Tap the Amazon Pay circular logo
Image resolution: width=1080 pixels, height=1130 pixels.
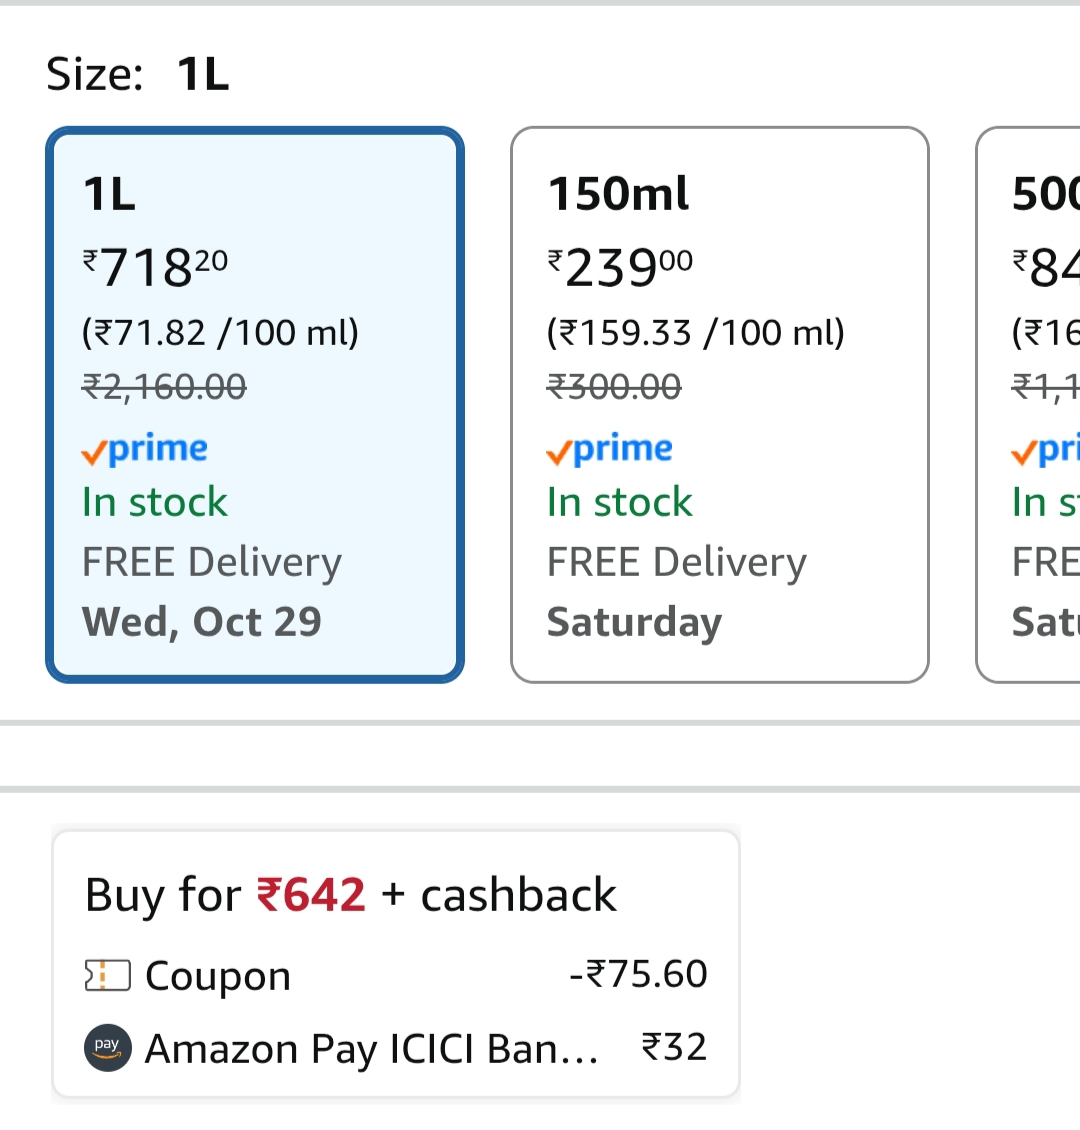107,1048
